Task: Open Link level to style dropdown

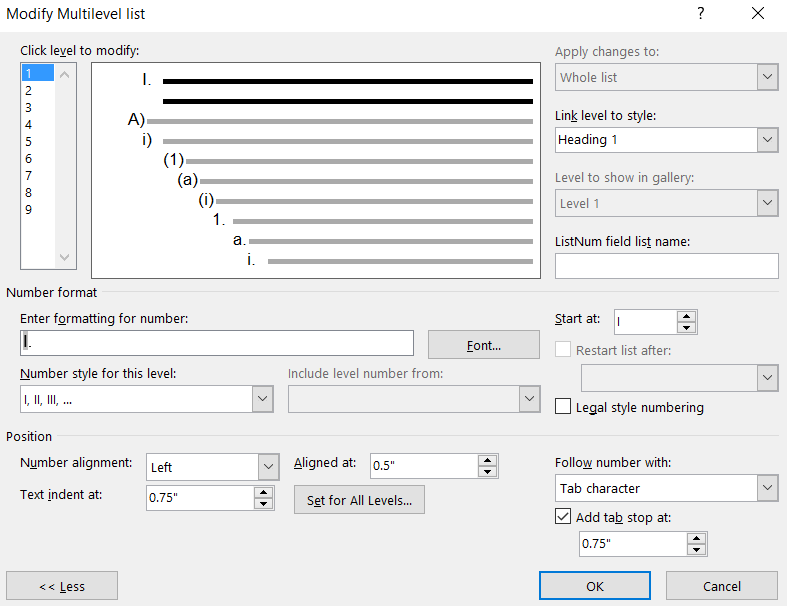Action: coord(767,140)
